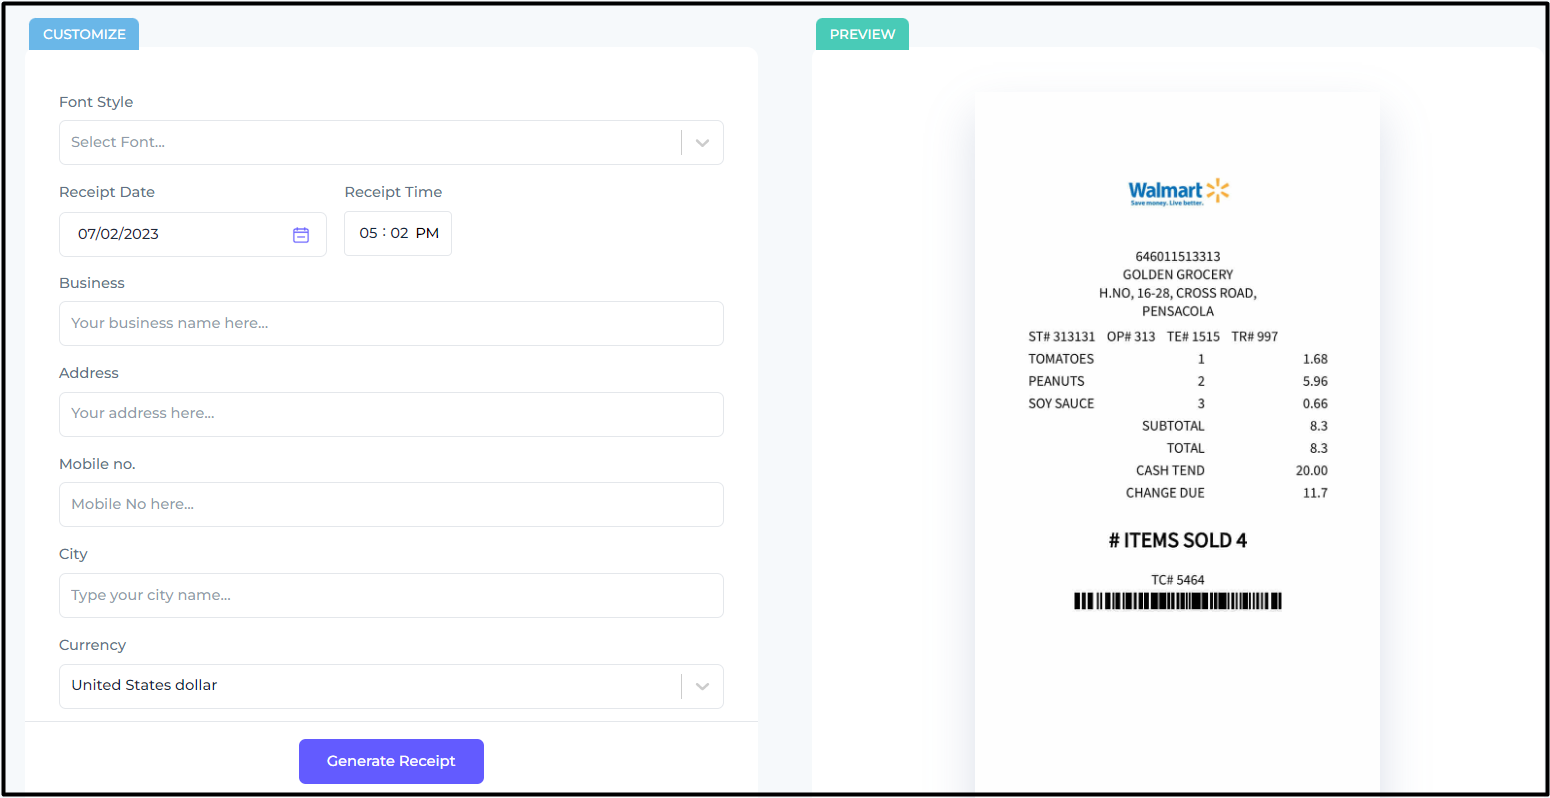Focus the business name input field

point(391,324)
